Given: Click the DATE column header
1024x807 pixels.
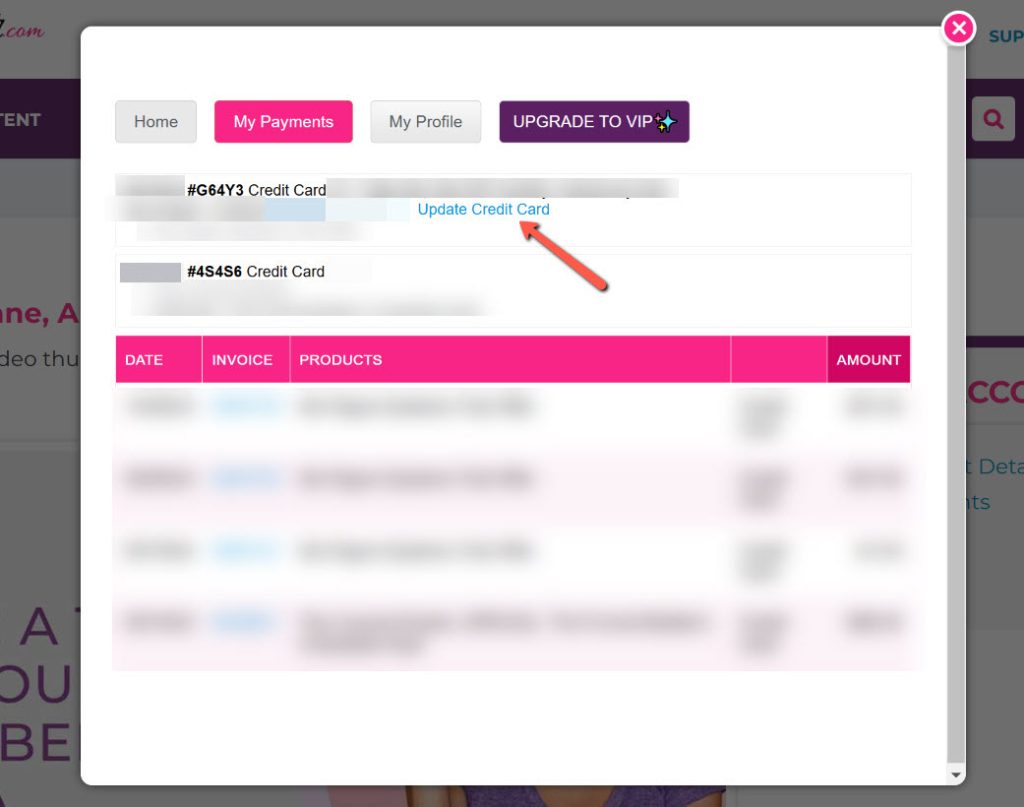Looking at the screenshot, I should (144, 360).
